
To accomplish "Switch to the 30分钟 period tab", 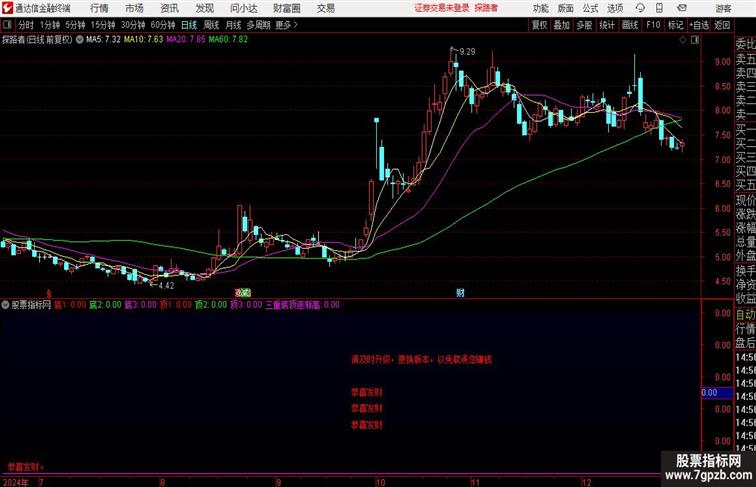I will [x=133, y=25].
